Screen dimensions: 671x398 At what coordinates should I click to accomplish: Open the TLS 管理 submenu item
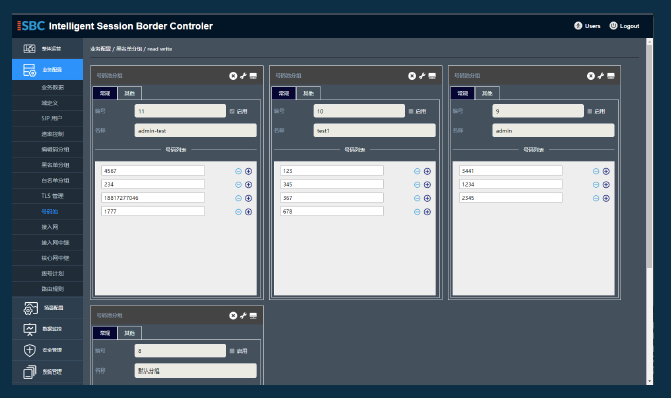tap(48, 196)
